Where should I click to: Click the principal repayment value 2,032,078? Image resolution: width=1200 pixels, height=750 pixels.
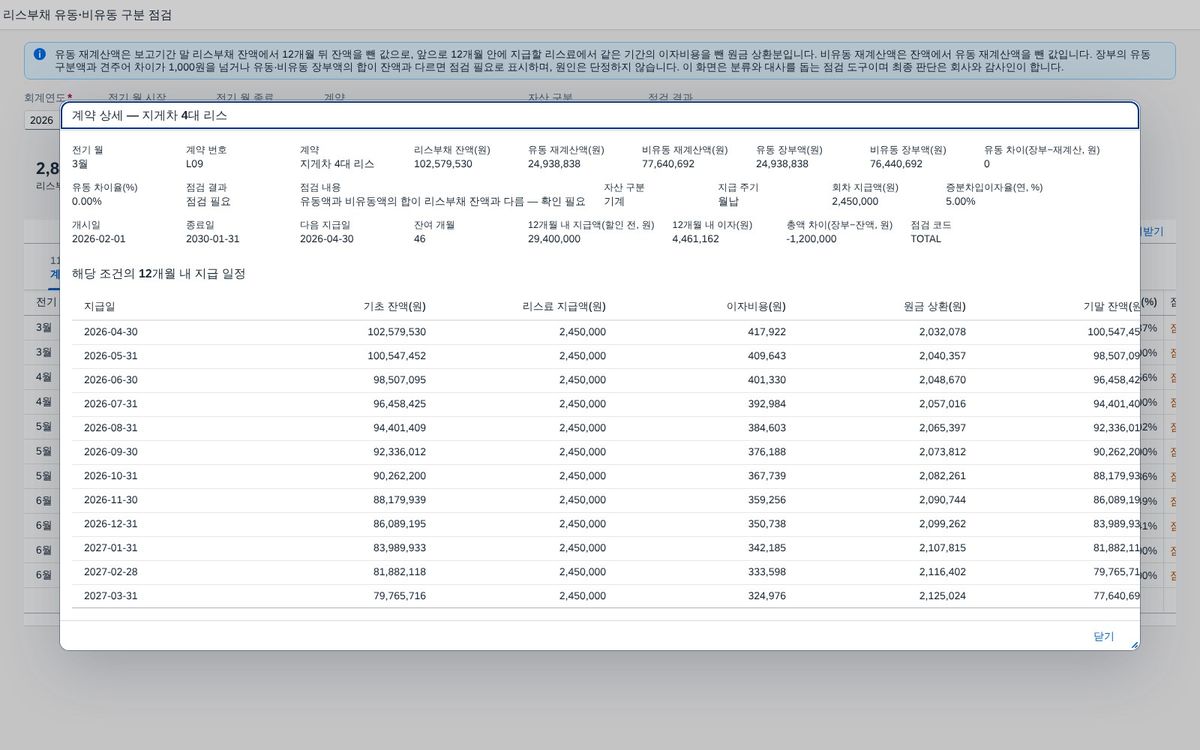pos(943,332)
